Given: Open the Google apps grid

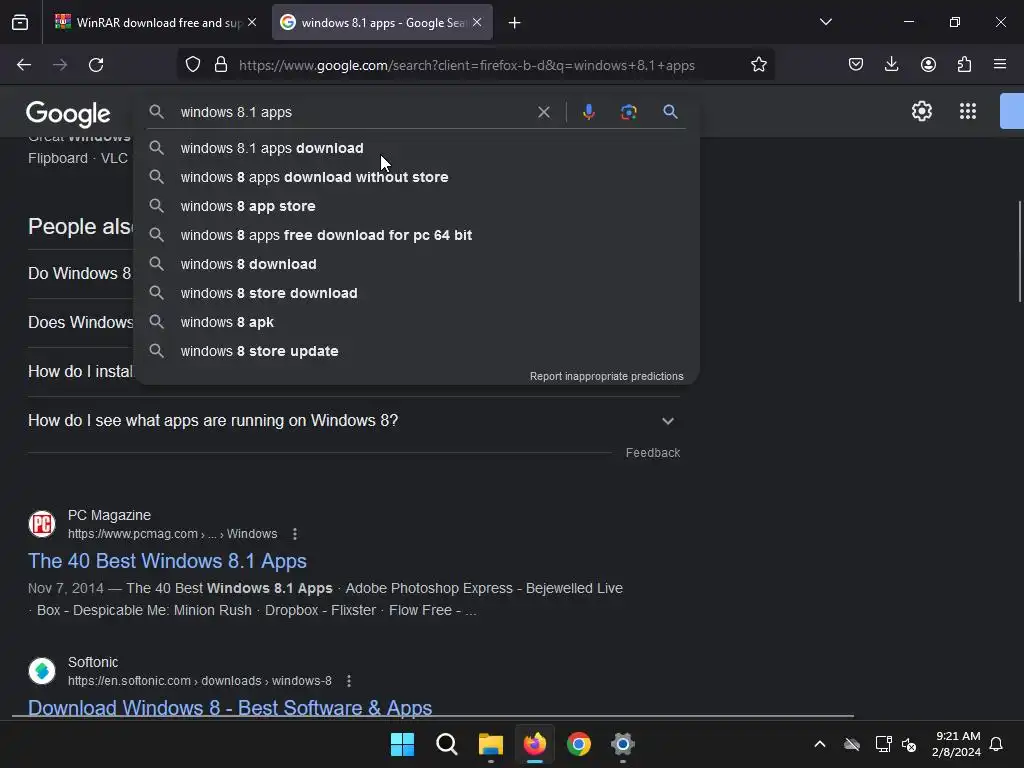Looking at the screenshot, I should (968, 111).
